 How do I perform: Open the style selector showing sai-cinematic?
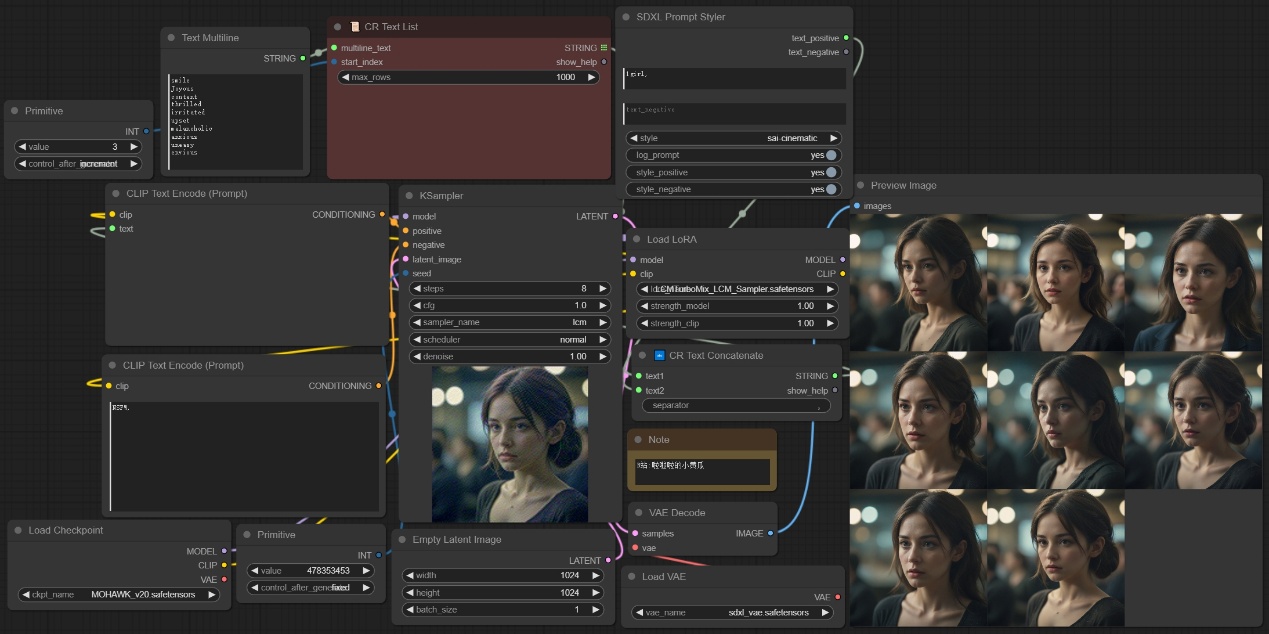(733, 138)
